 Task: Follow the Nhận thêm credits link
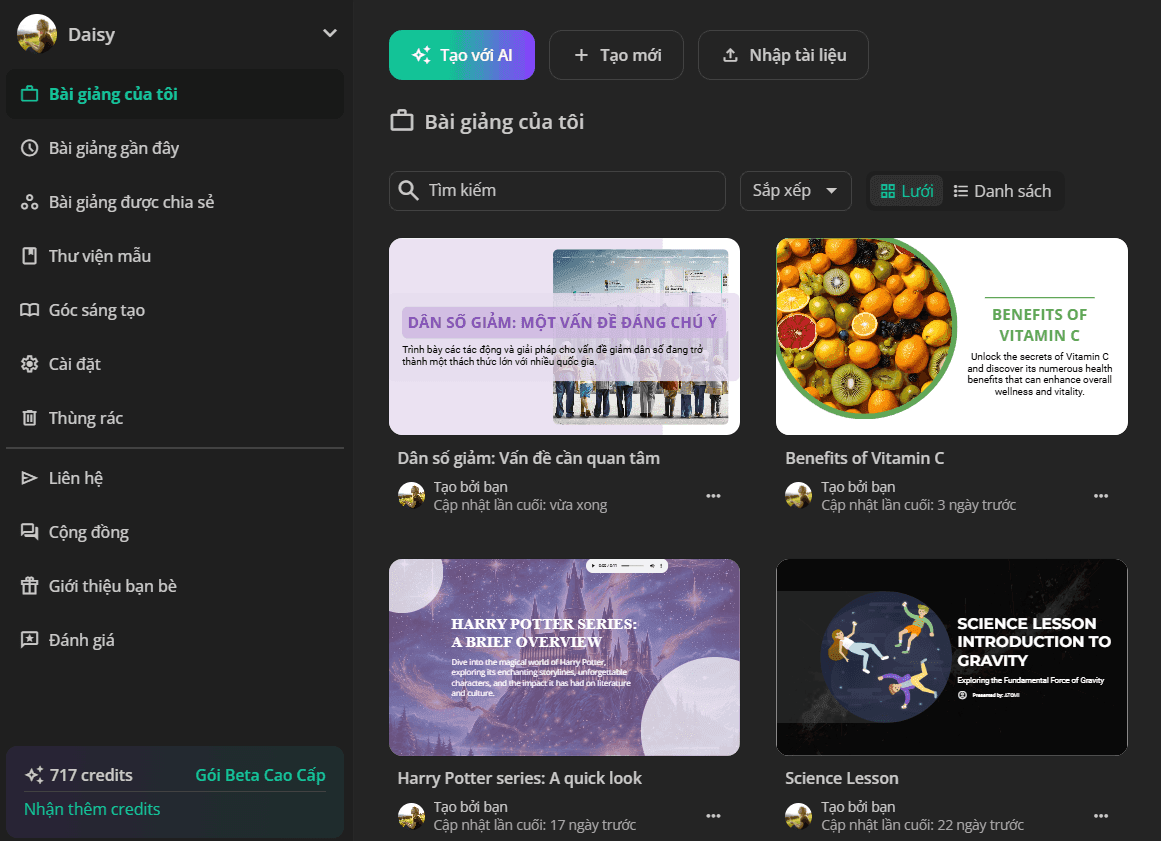pos(92,809)
